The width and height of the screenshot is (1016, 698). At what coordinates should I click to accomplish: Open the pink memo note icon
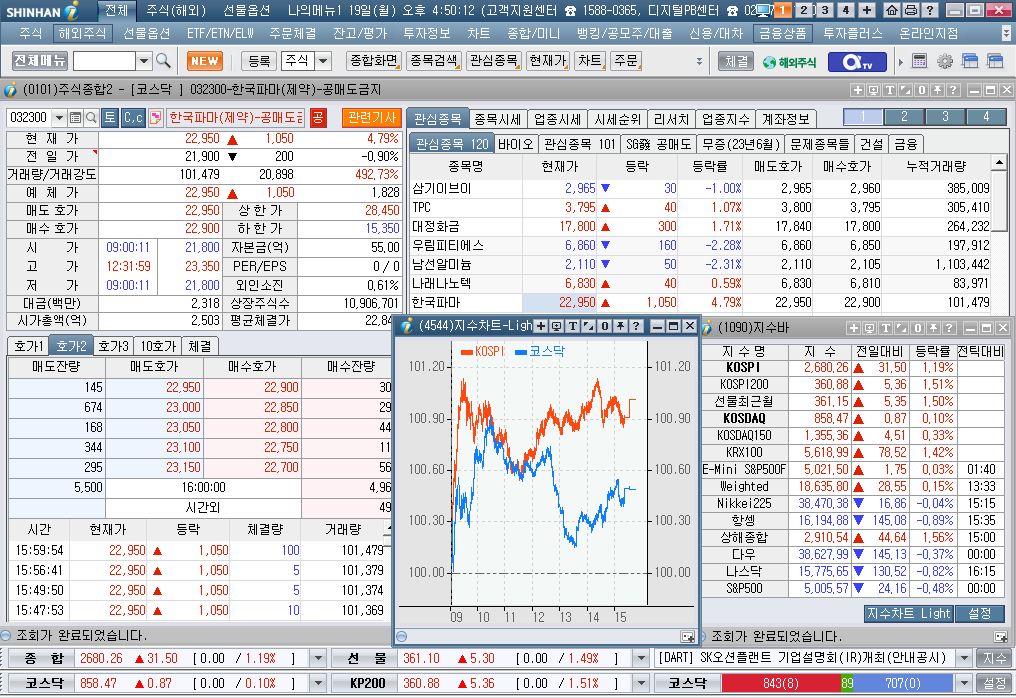pos(156,118)
